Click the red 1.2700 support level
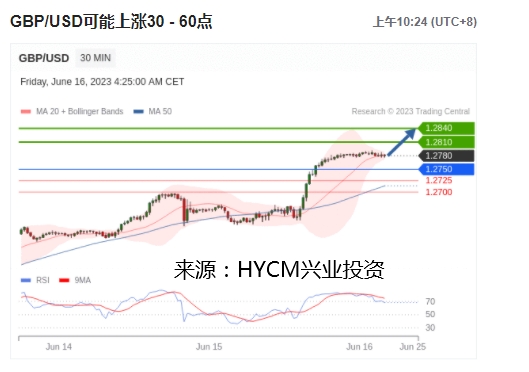The width and height of the screenshot is (529, 372). (439, 192)
